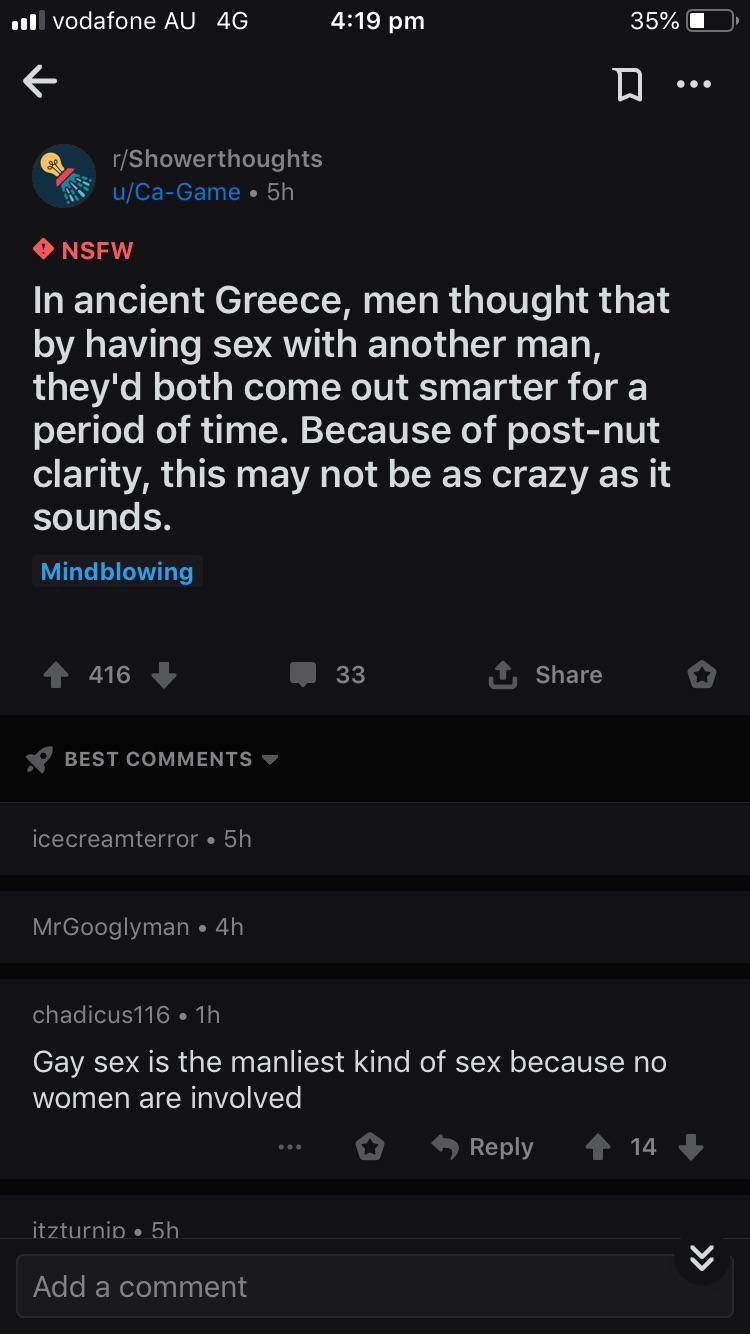The image size is (750, 1334).
Task: Give an award to the post
Action: click(x=702, y=676)
